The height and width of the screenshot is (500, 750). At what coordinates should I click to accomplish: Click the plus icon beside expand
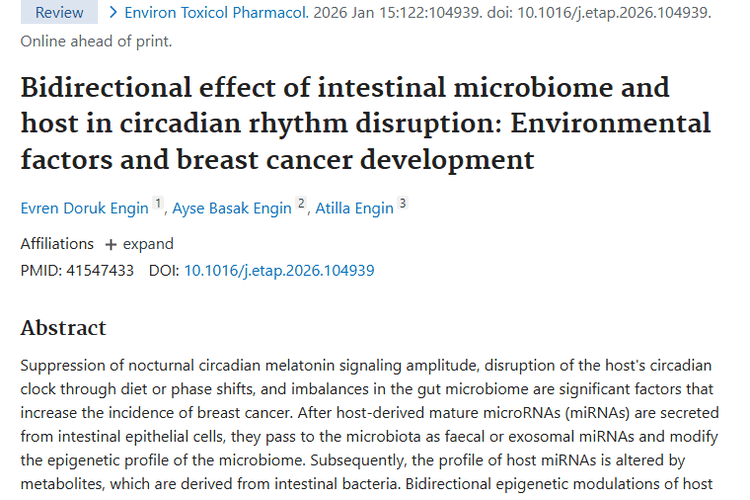pos(111,244)
